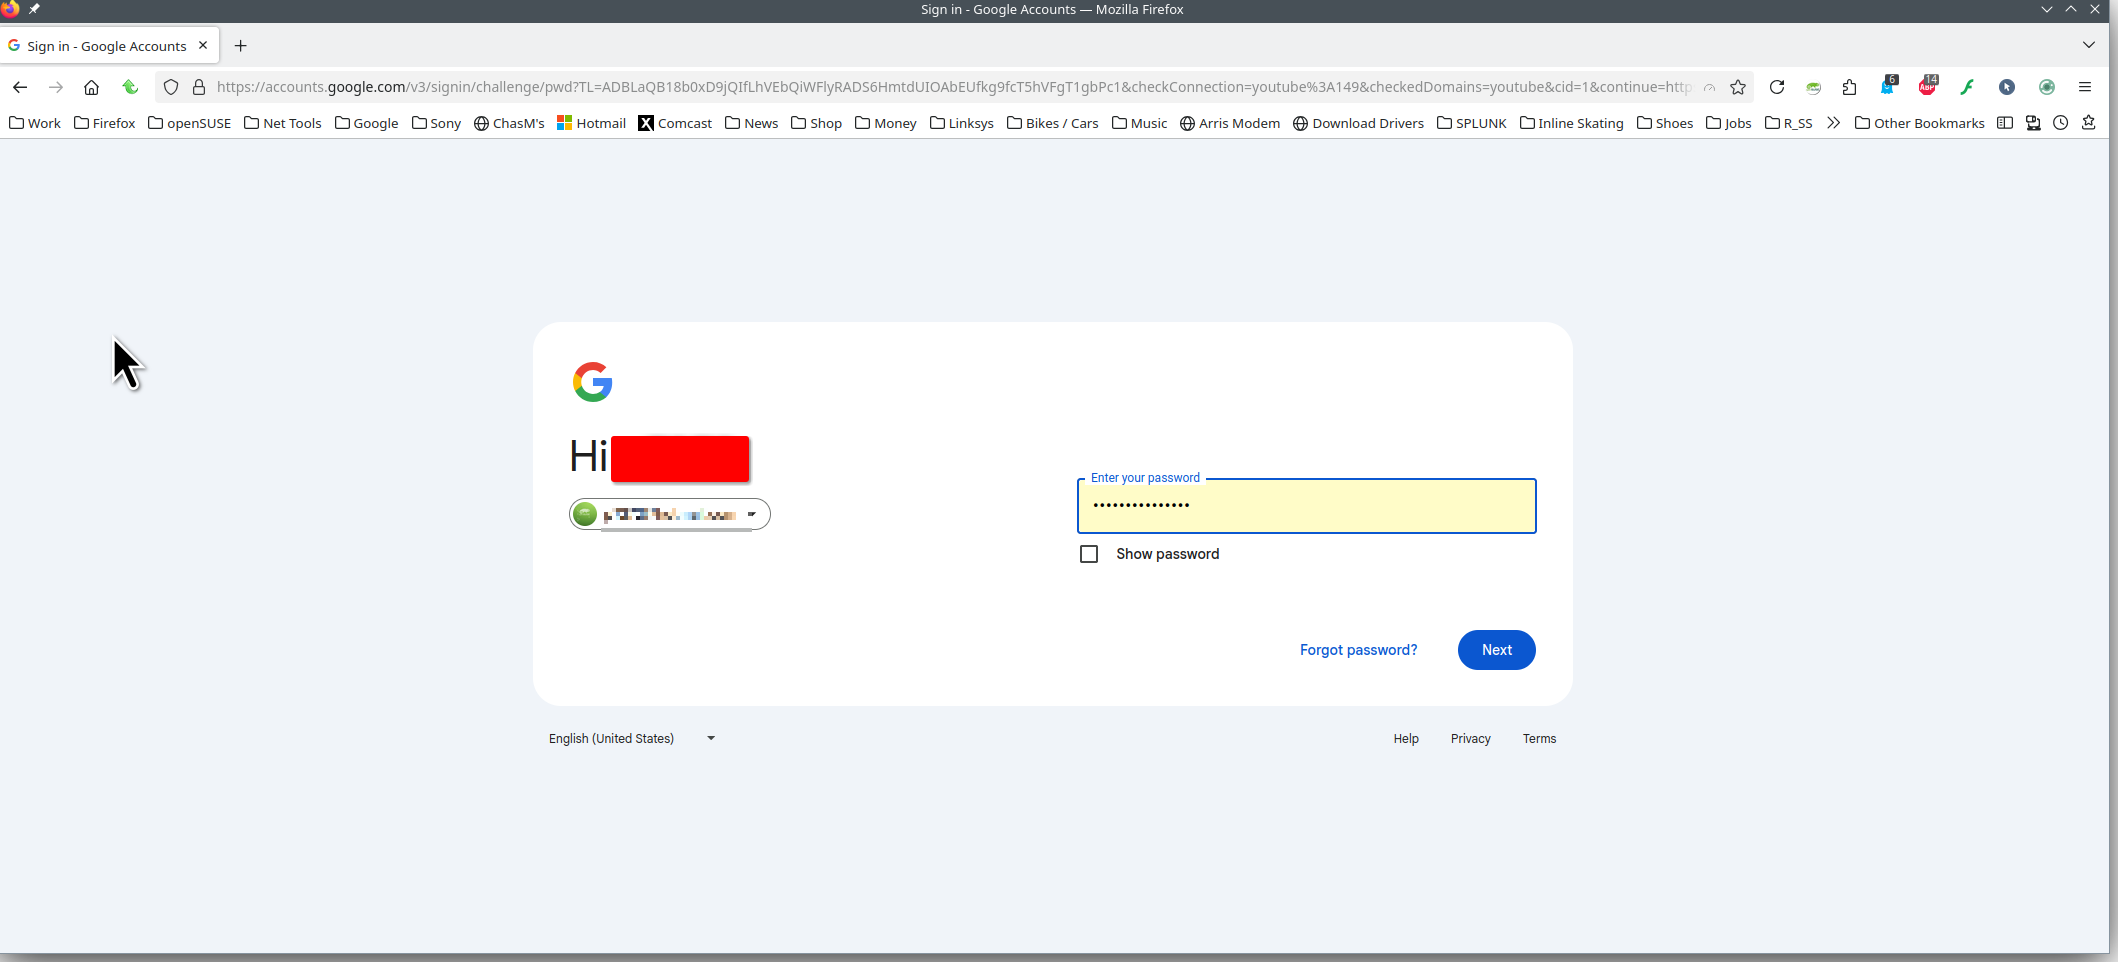Image resolution: width=2118 pixels, height=962 pixels.
Task: Click the chameleon extension icon
Action: [1813, 87]
